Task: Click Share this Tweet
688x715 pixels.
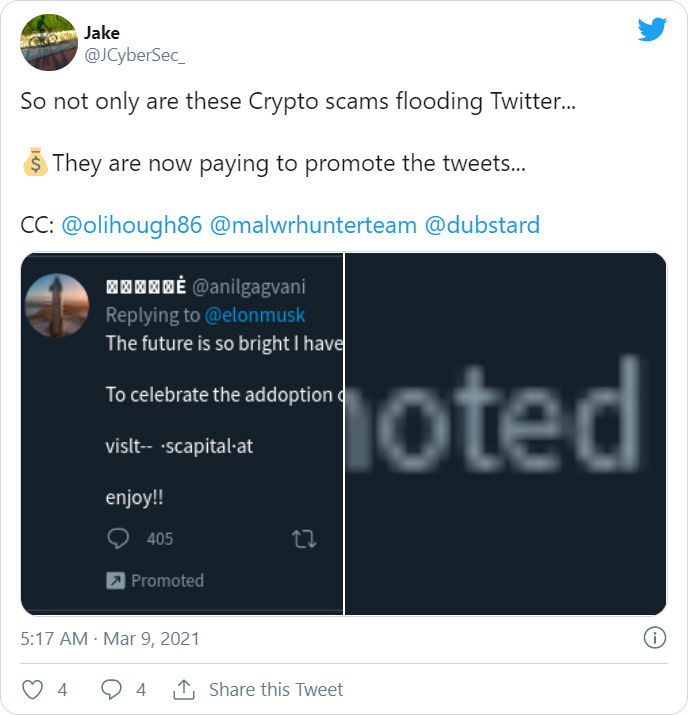Action: [x=275, y=690]
